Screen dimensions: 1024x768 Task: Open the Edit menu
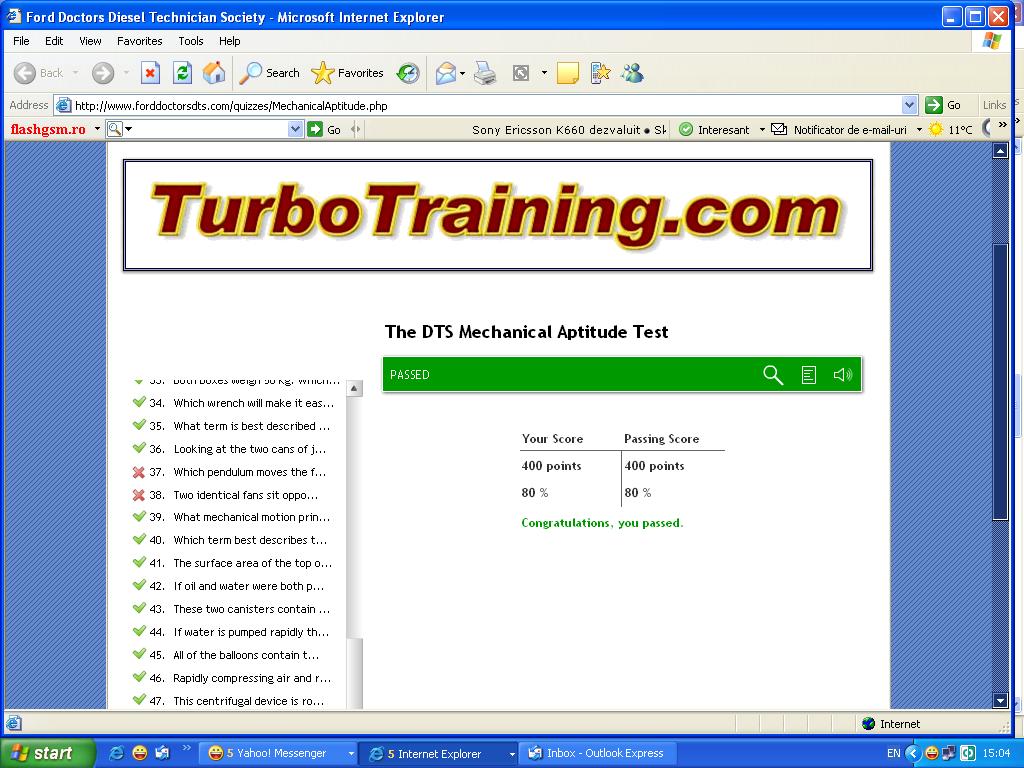click(x=54, y=41)
